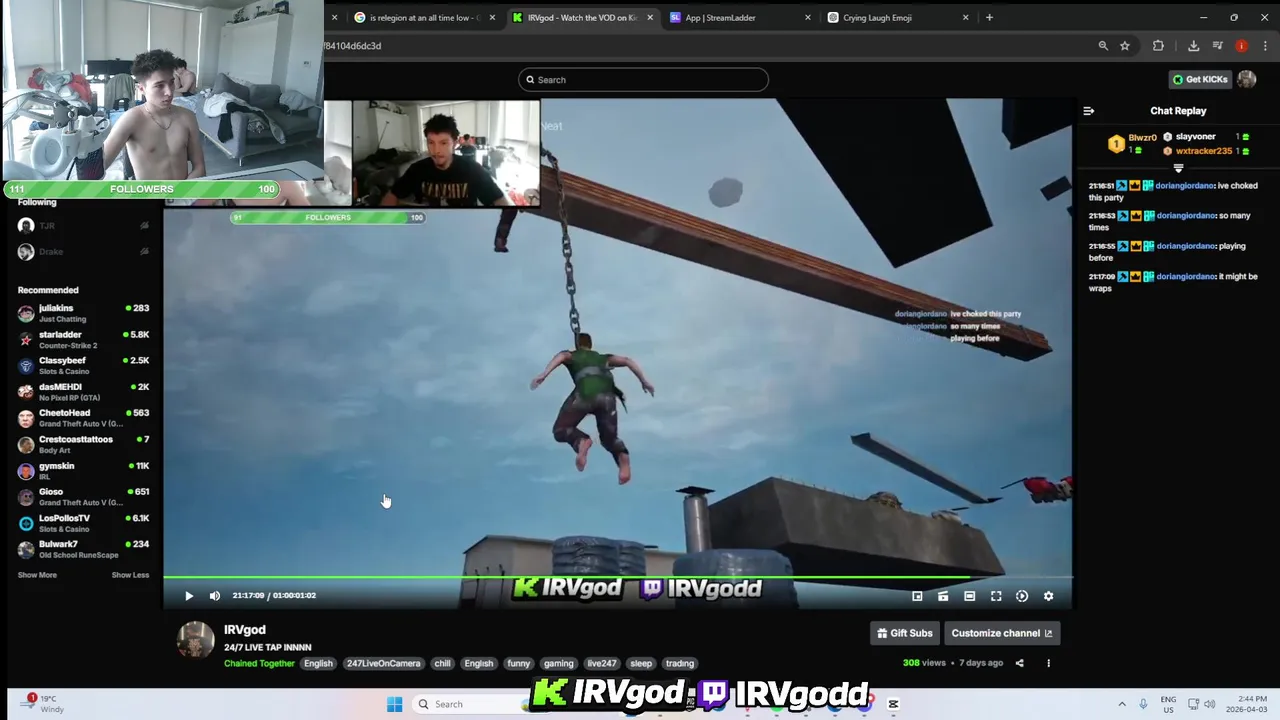Image resolution: width=1280 pixels, height=720 pixels.
Task: Select the trading tag
Action: [x=680, y=663]
